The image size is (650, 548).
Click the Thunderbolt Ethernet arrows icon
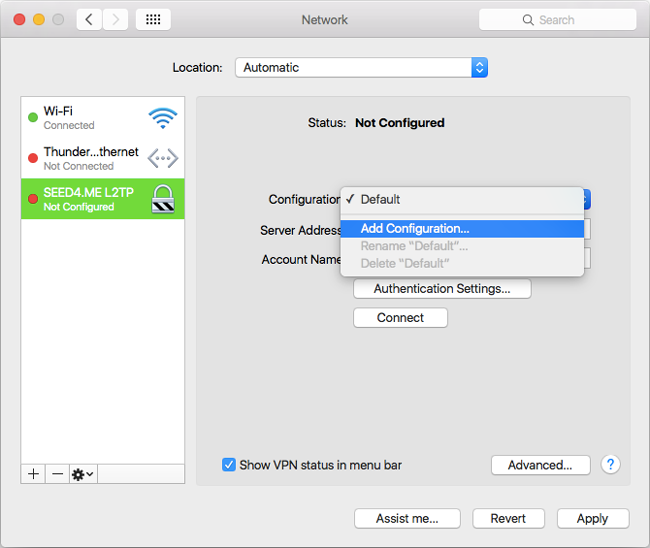[x=162, y=158]
